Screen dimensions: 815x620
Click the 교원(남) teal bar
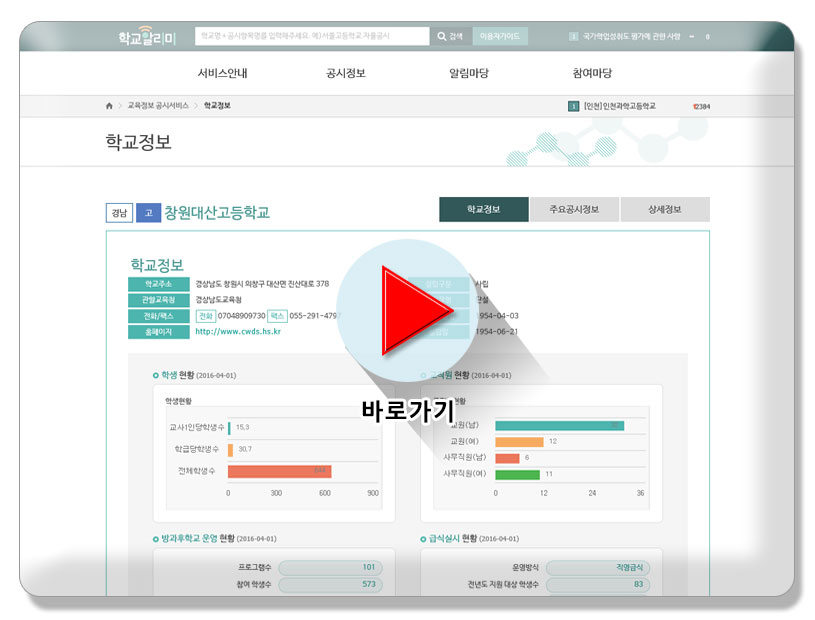point(560,426)
